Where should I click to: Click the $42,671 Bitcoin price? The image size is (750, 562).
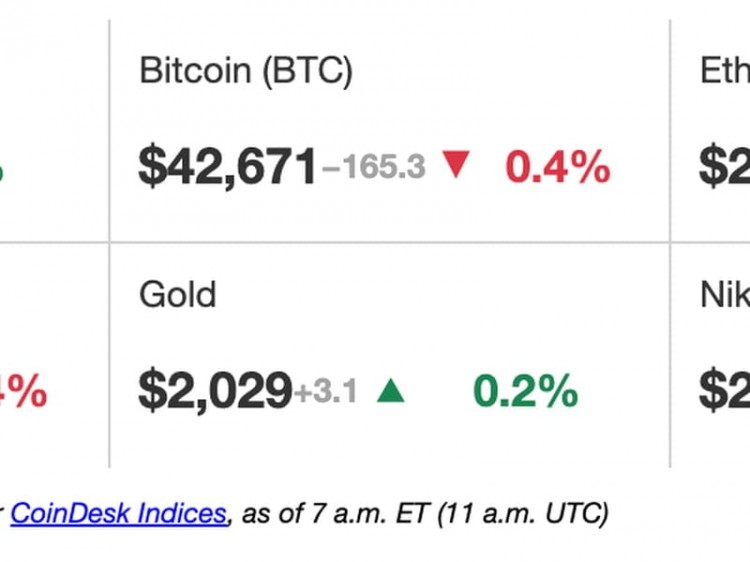click(x=227, y=166)
